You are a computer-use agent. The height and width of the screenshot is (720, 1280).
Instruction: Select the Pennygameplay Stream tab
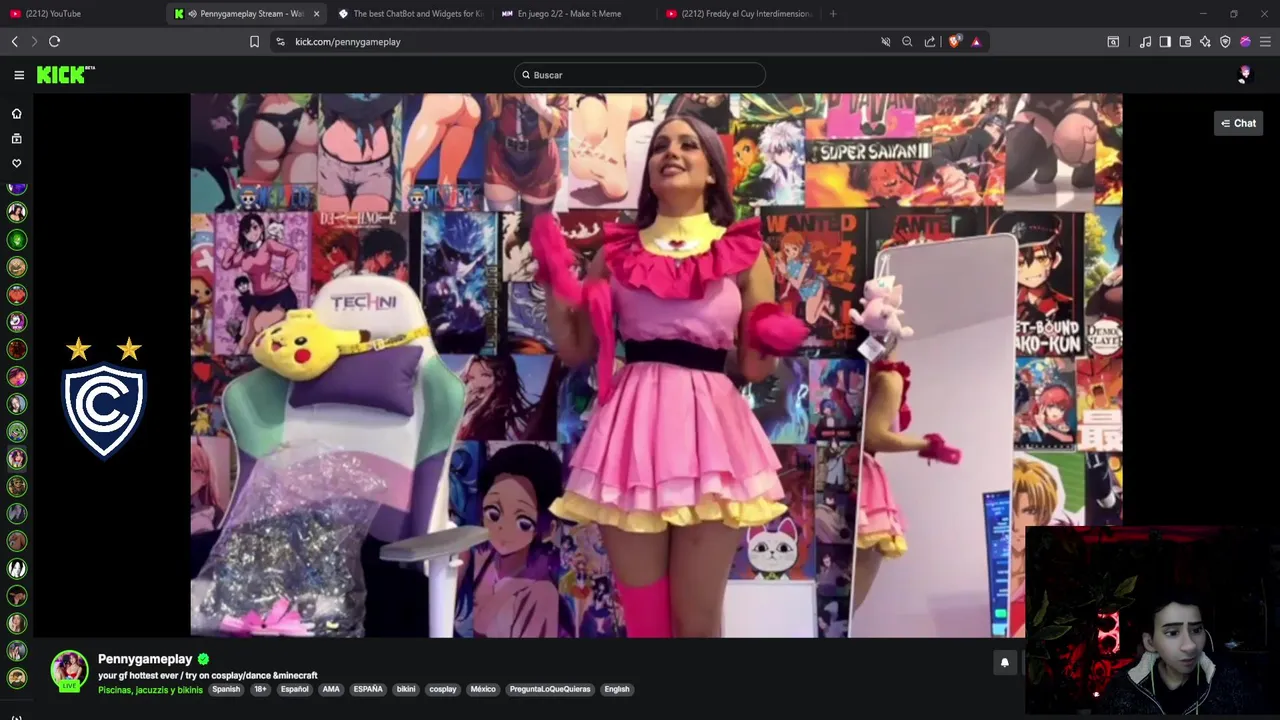[x=245, y=14]
